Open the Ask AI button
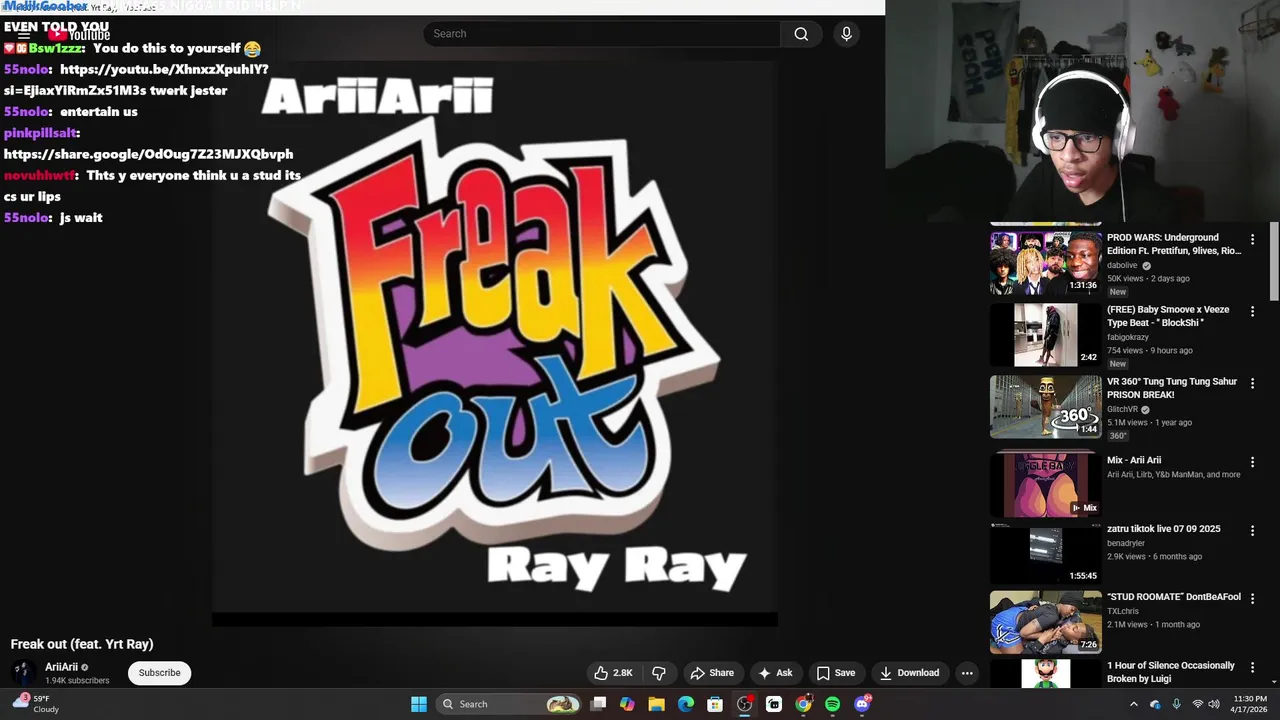1280x720 pixels. pyautogui.click(x=775, y=673)
